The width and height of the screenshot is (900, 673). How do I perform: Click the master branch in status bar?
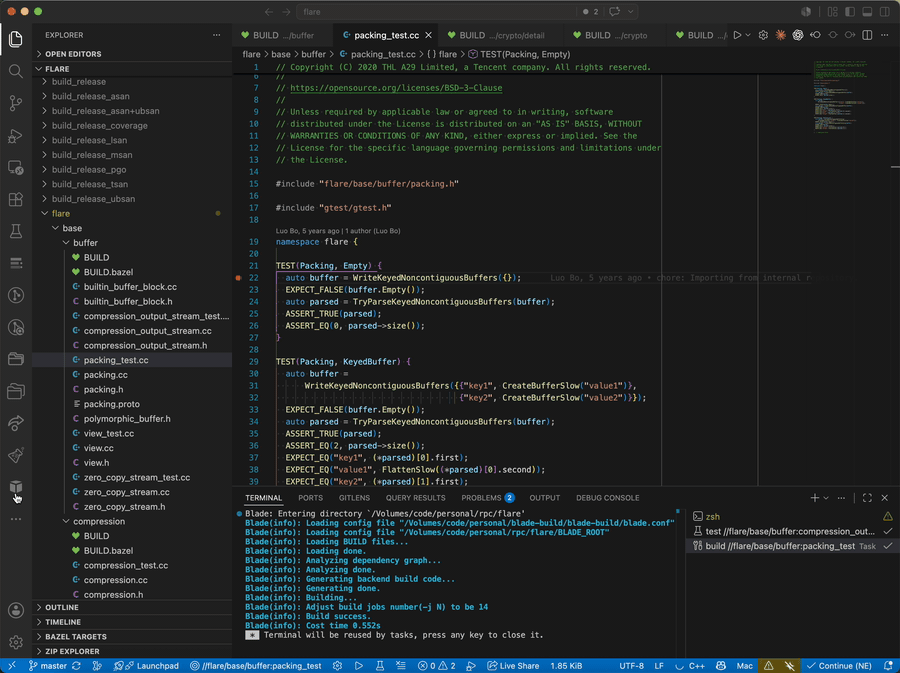(x=48, y=666)
